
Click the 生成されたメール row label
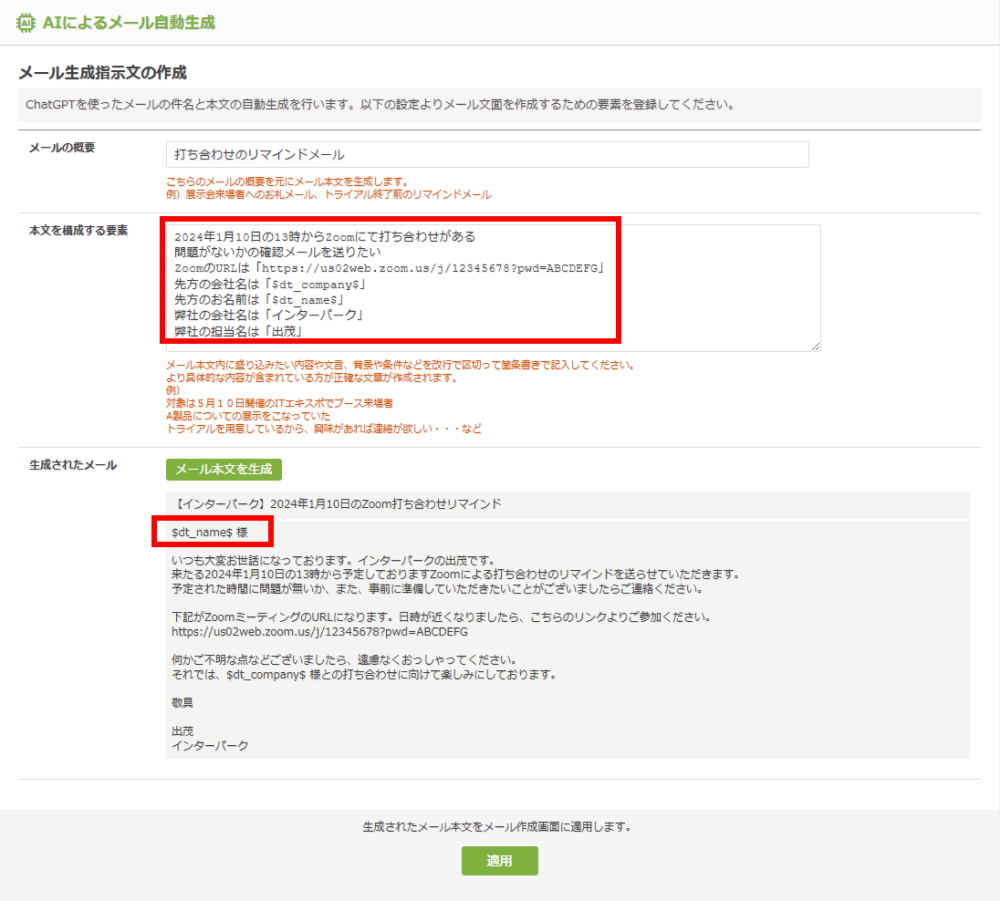(x=73, y=465)
